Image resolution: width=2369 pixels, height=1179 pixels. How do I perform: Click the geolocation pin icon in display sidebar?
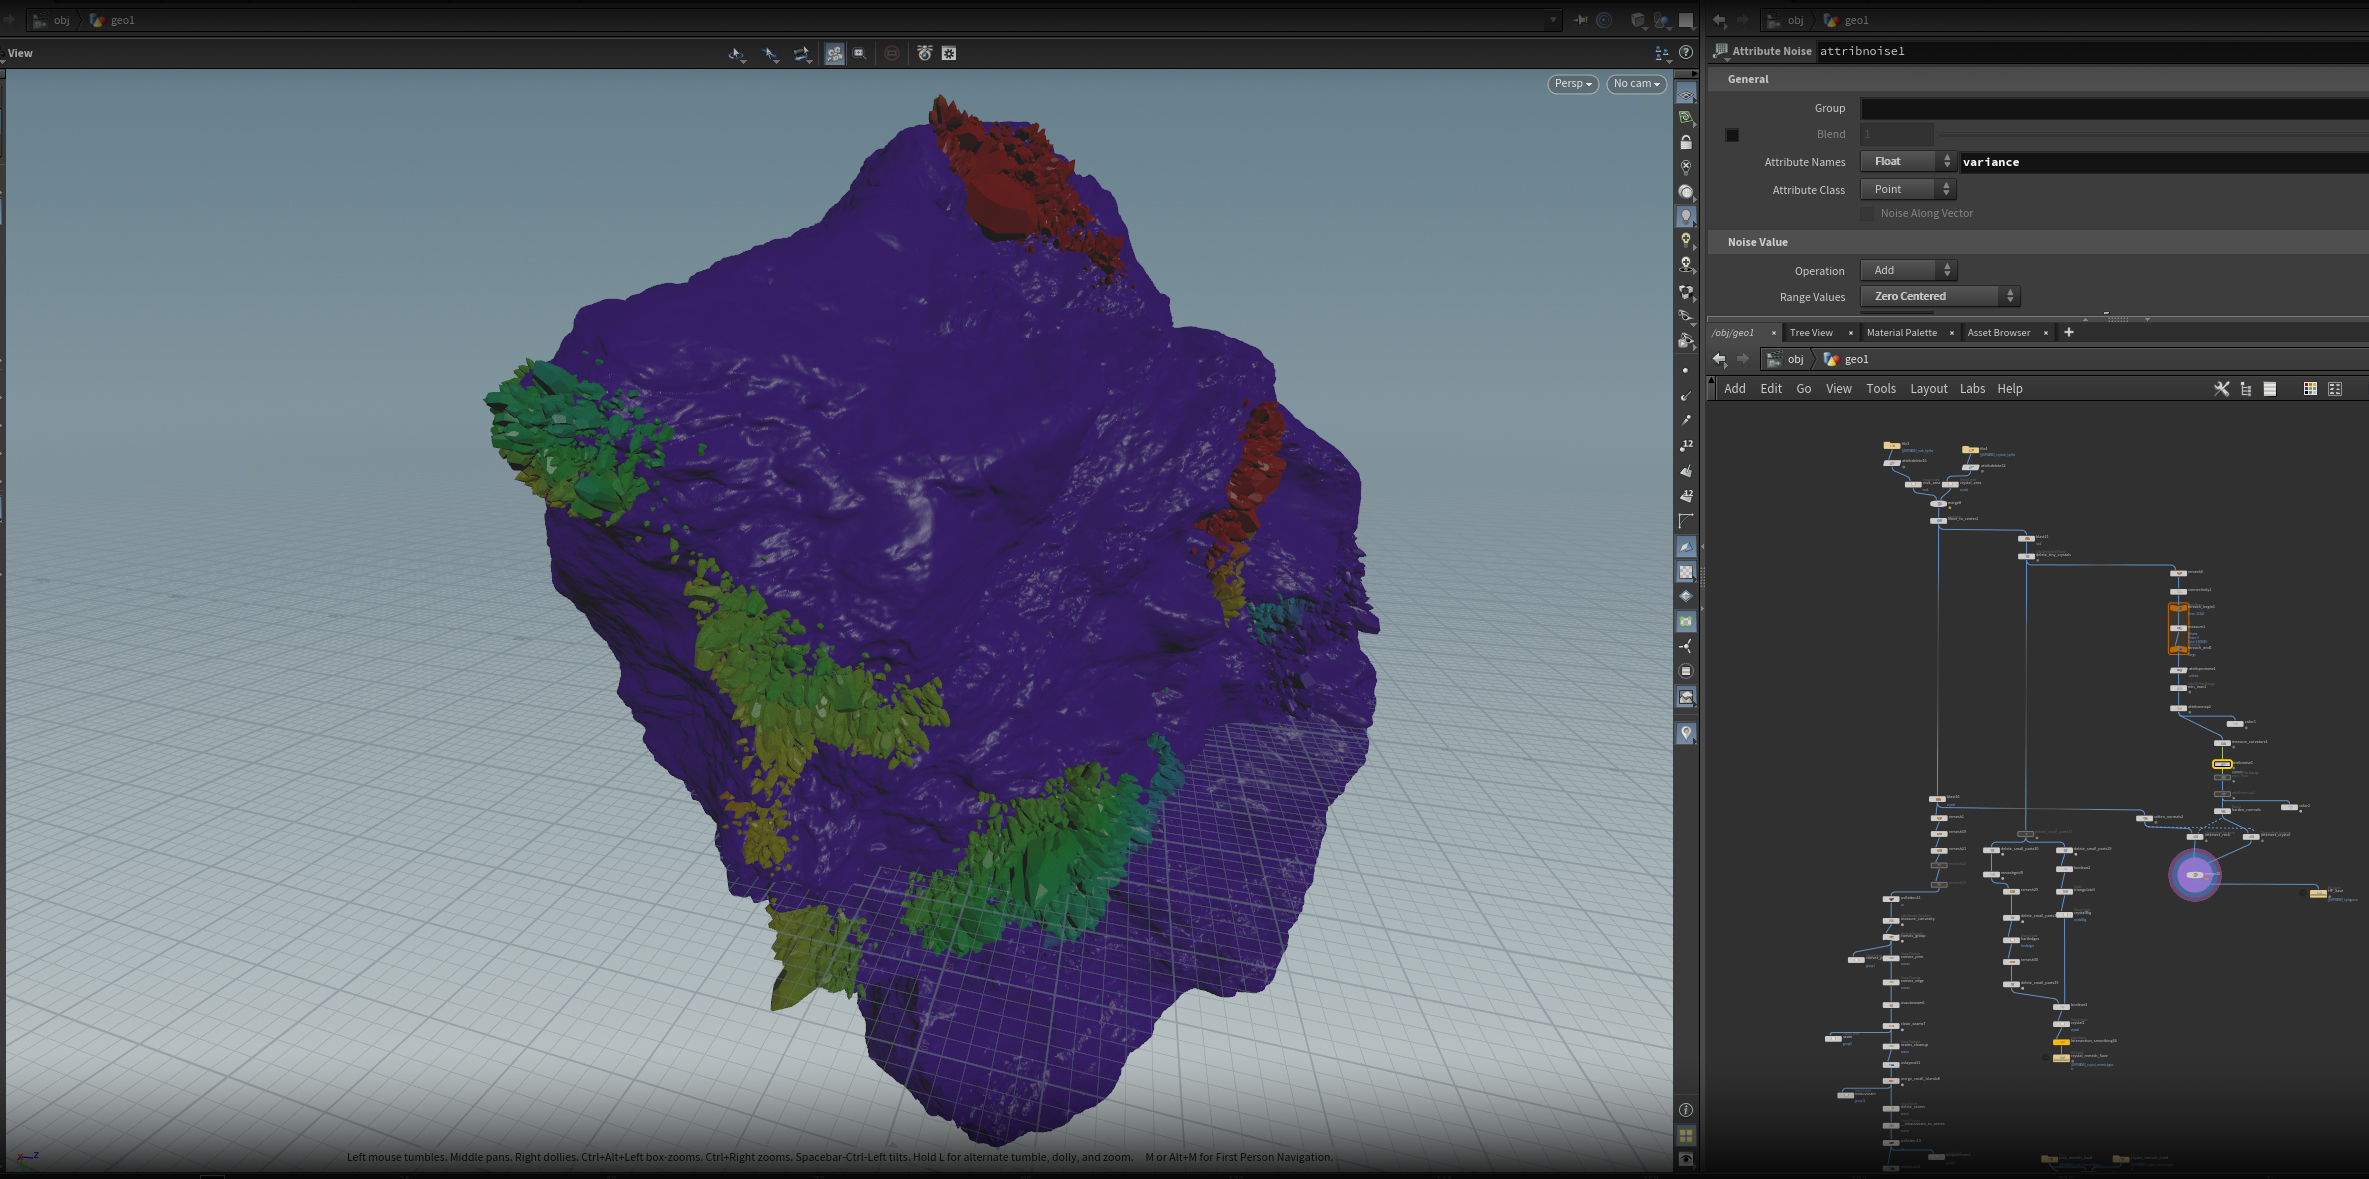[x=1686, y=734]
